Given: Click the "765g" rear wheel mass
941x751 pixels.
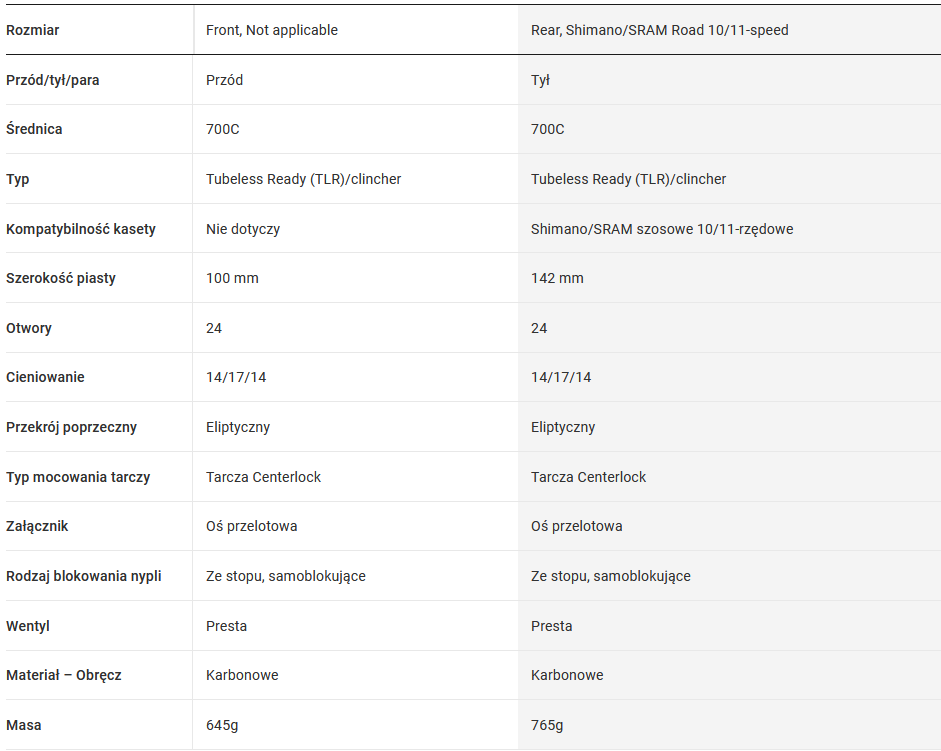Looking at the screenshot, I should click(x=547, y=725).
